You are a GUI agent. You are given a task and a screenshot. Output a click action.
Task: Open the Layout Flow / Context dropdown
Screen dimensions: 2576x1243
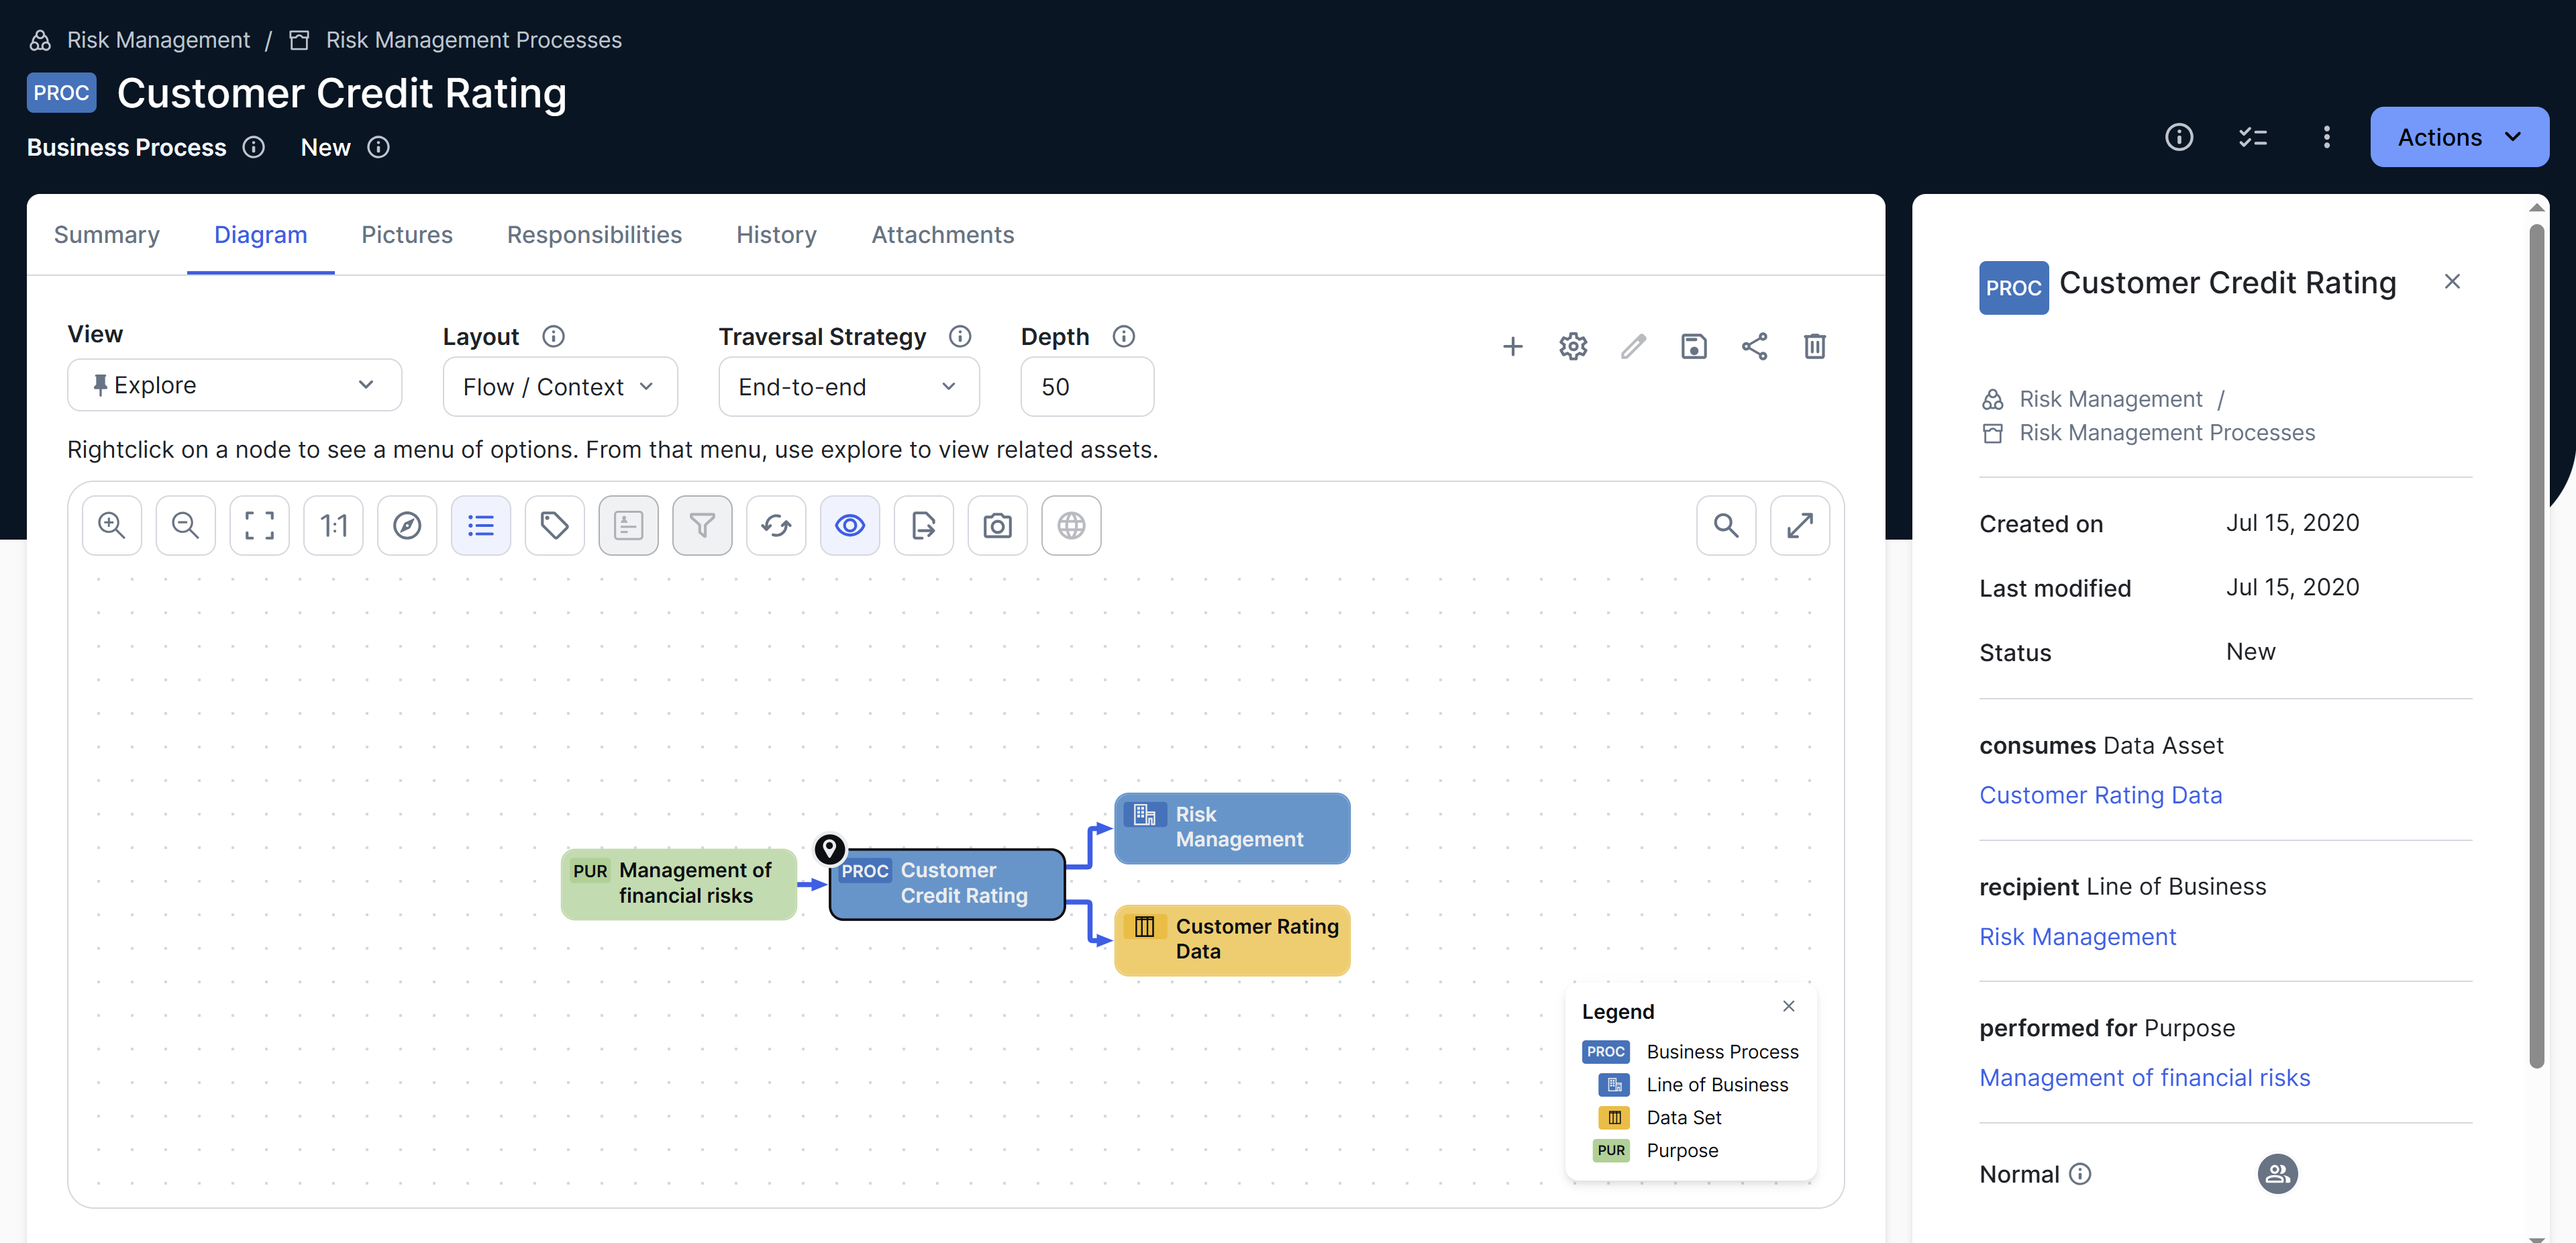[559, 387]
